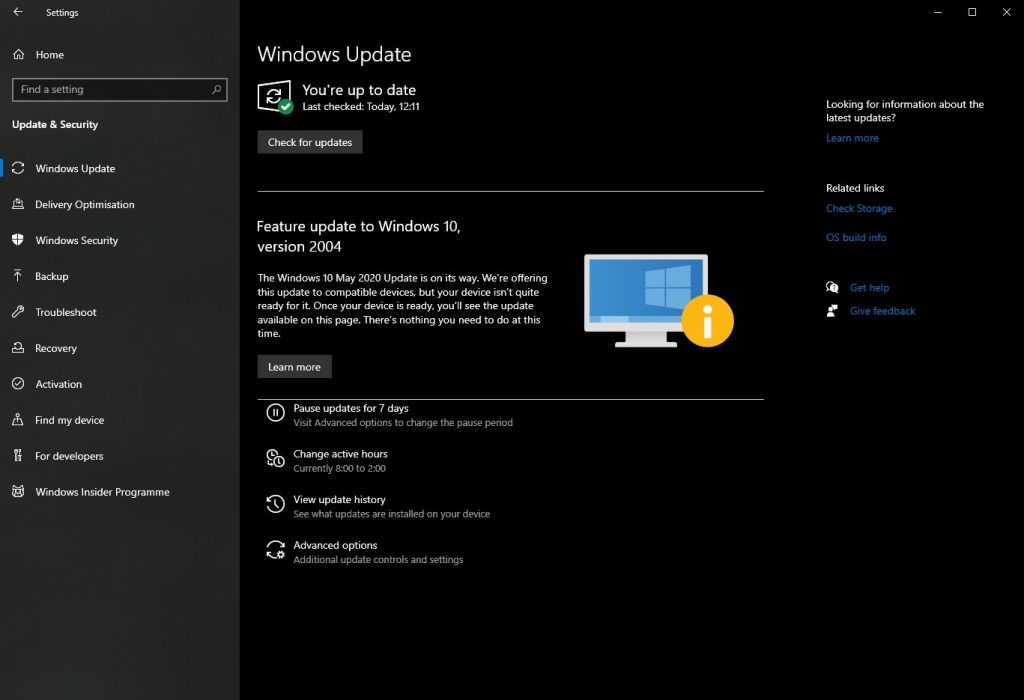Open the Backup settings page

[x=120, y=276]
